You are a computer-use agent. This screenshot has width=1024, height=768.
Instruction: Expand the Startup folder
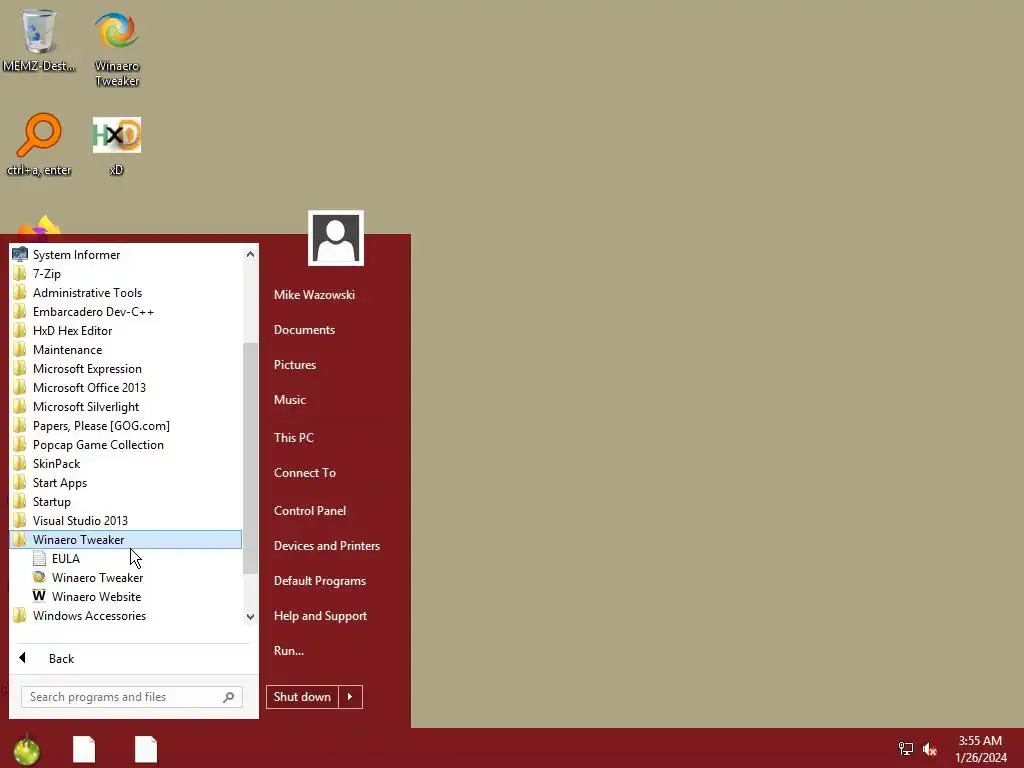point(125,502)
